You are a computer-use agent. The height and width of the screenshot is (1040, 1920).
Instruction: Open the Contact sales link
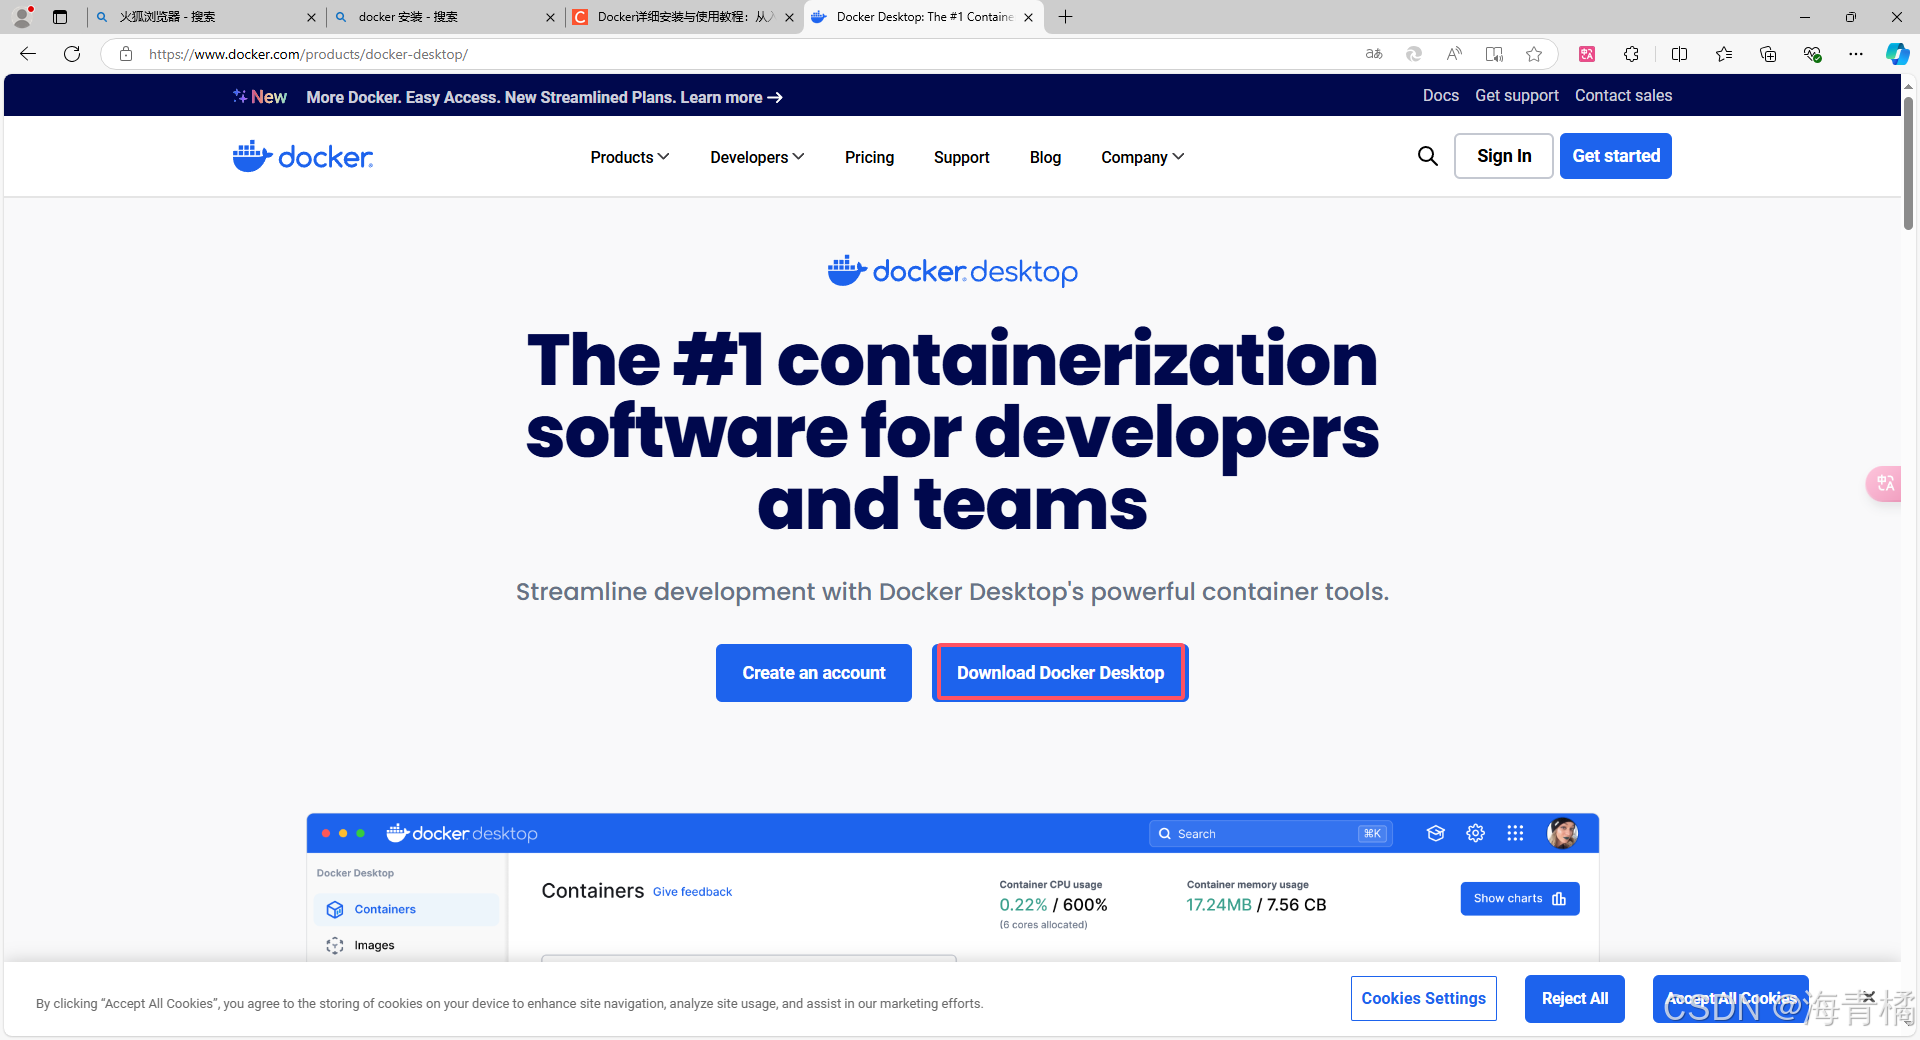point(1623,95)
